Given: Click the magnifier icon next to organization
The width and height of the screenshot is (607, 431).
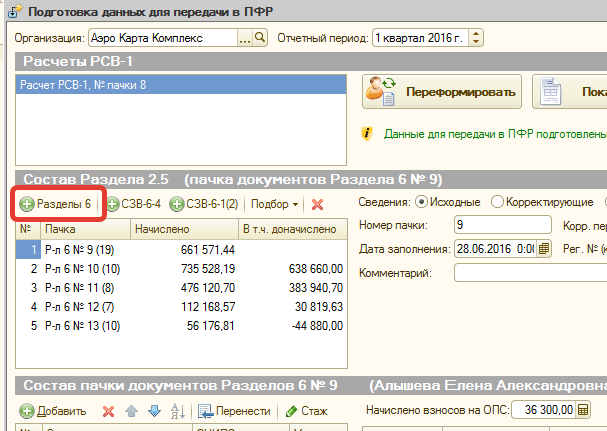Looking at the screenshot, I should (x=260, y=38).
